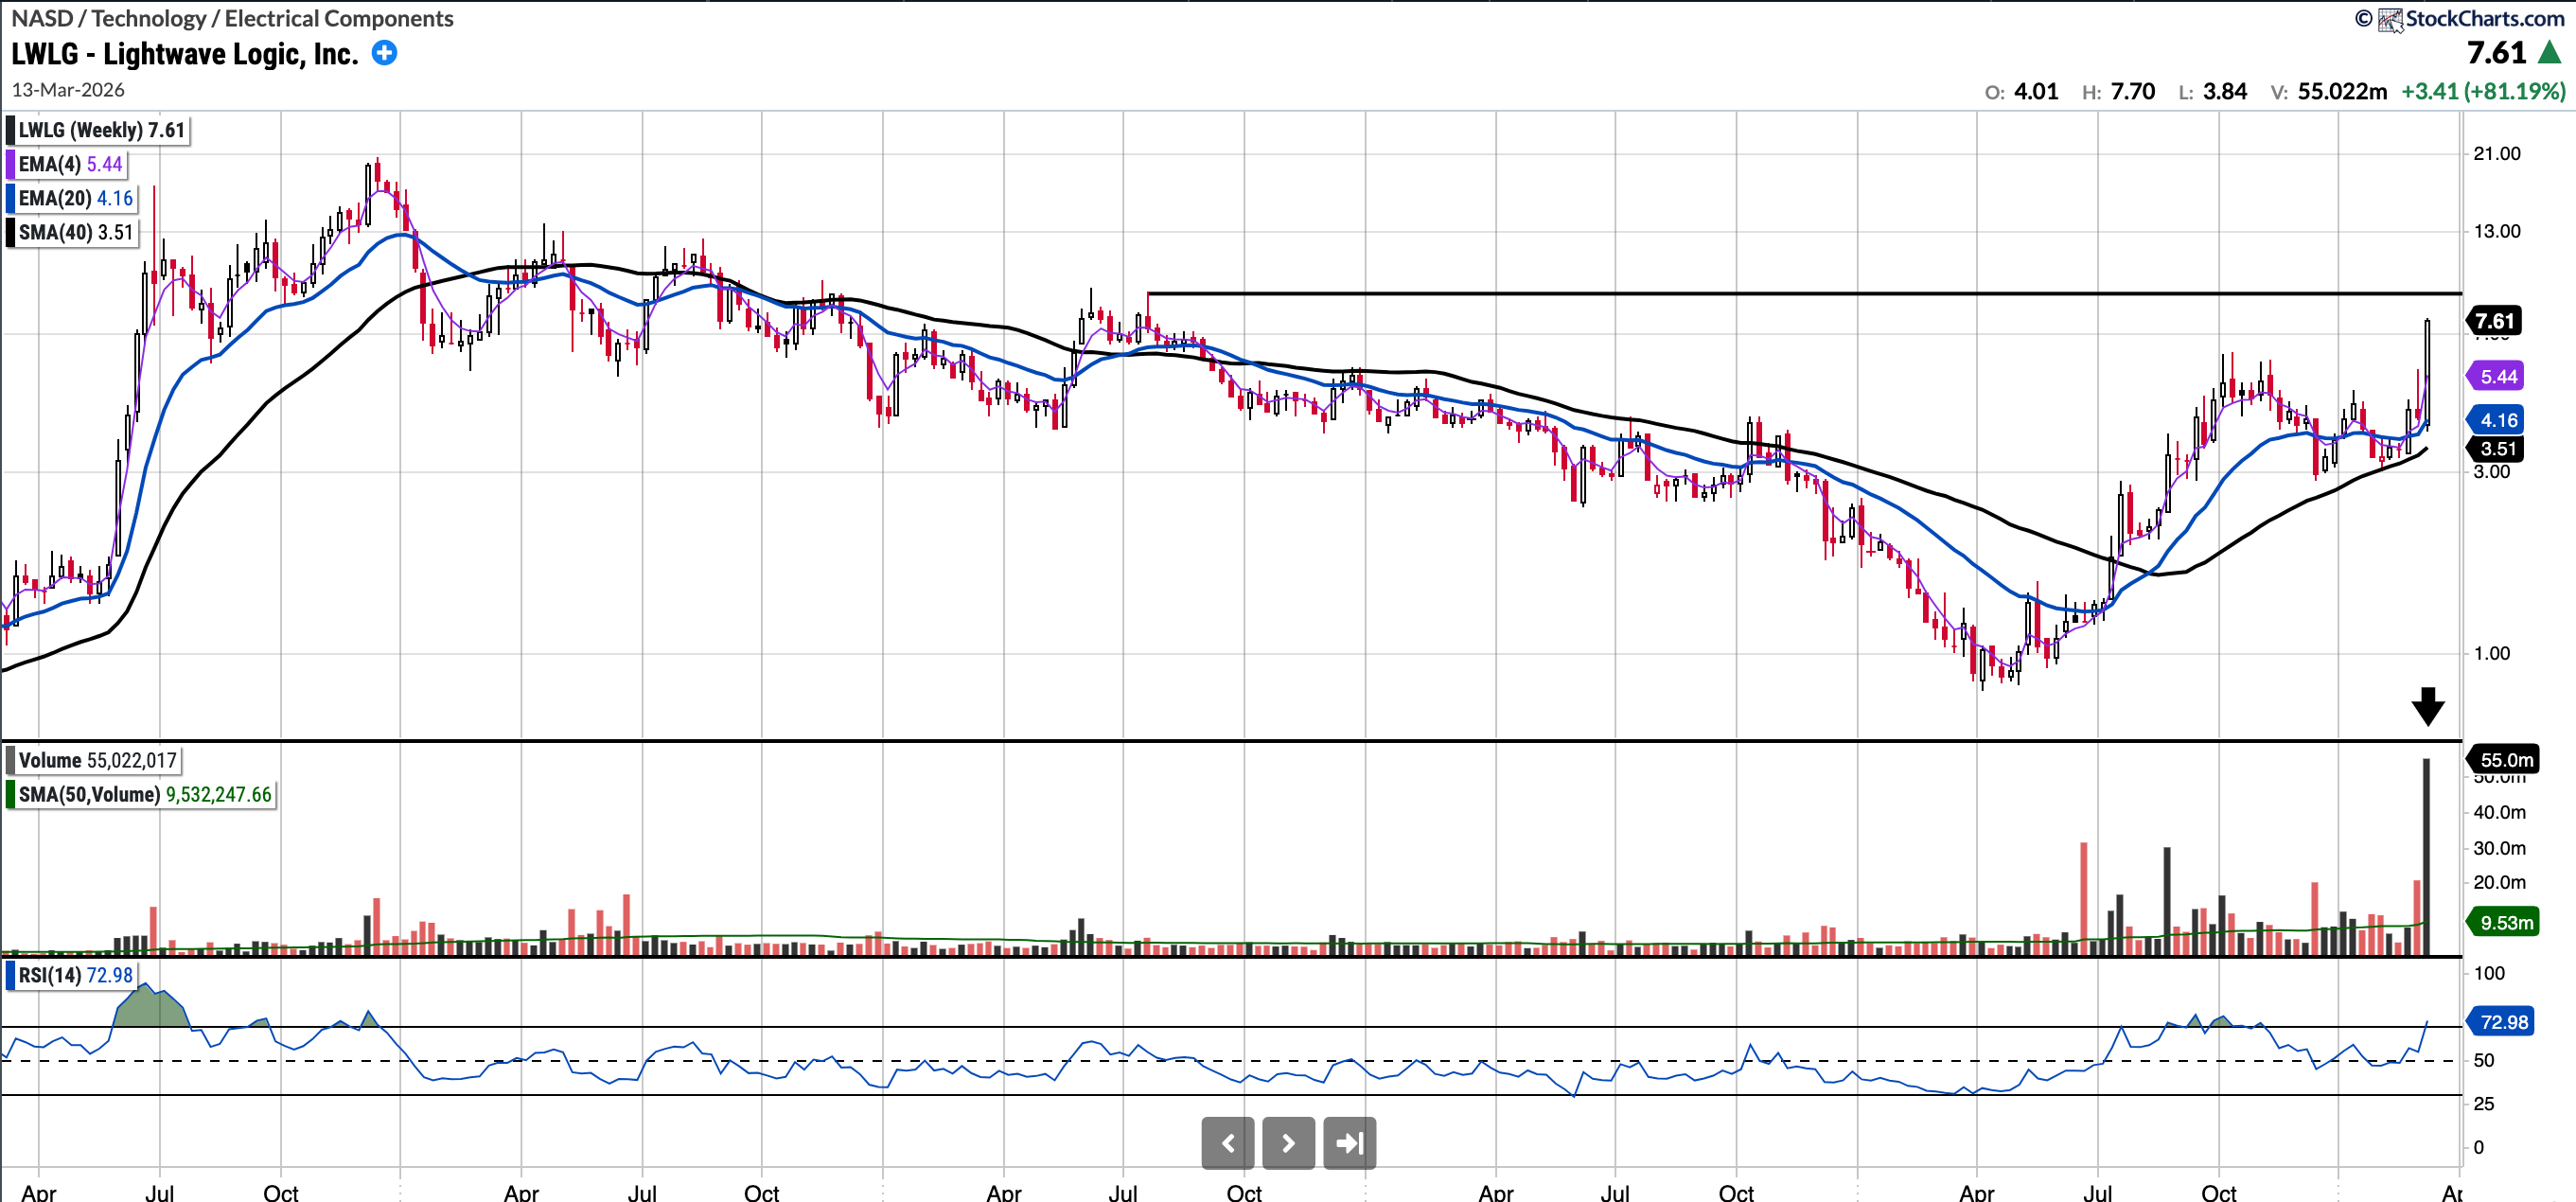This screenshot has height=1202, width=2576.
Task: Click the black down arrow annotation above volume
Action: (2428, 706)
